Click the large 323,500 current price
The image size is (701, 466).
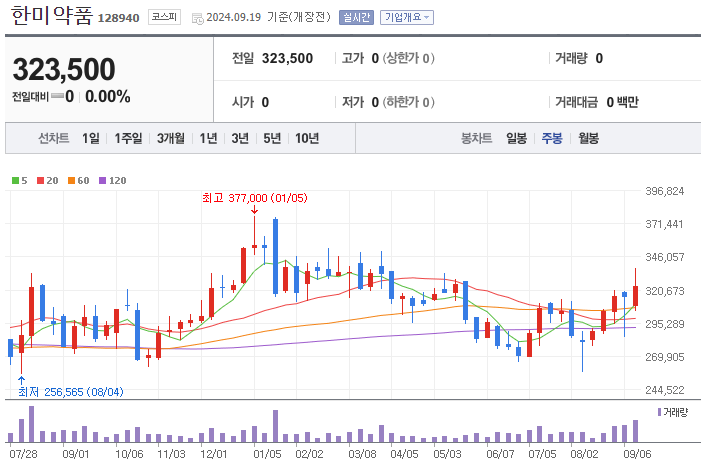tap(64, 69)
